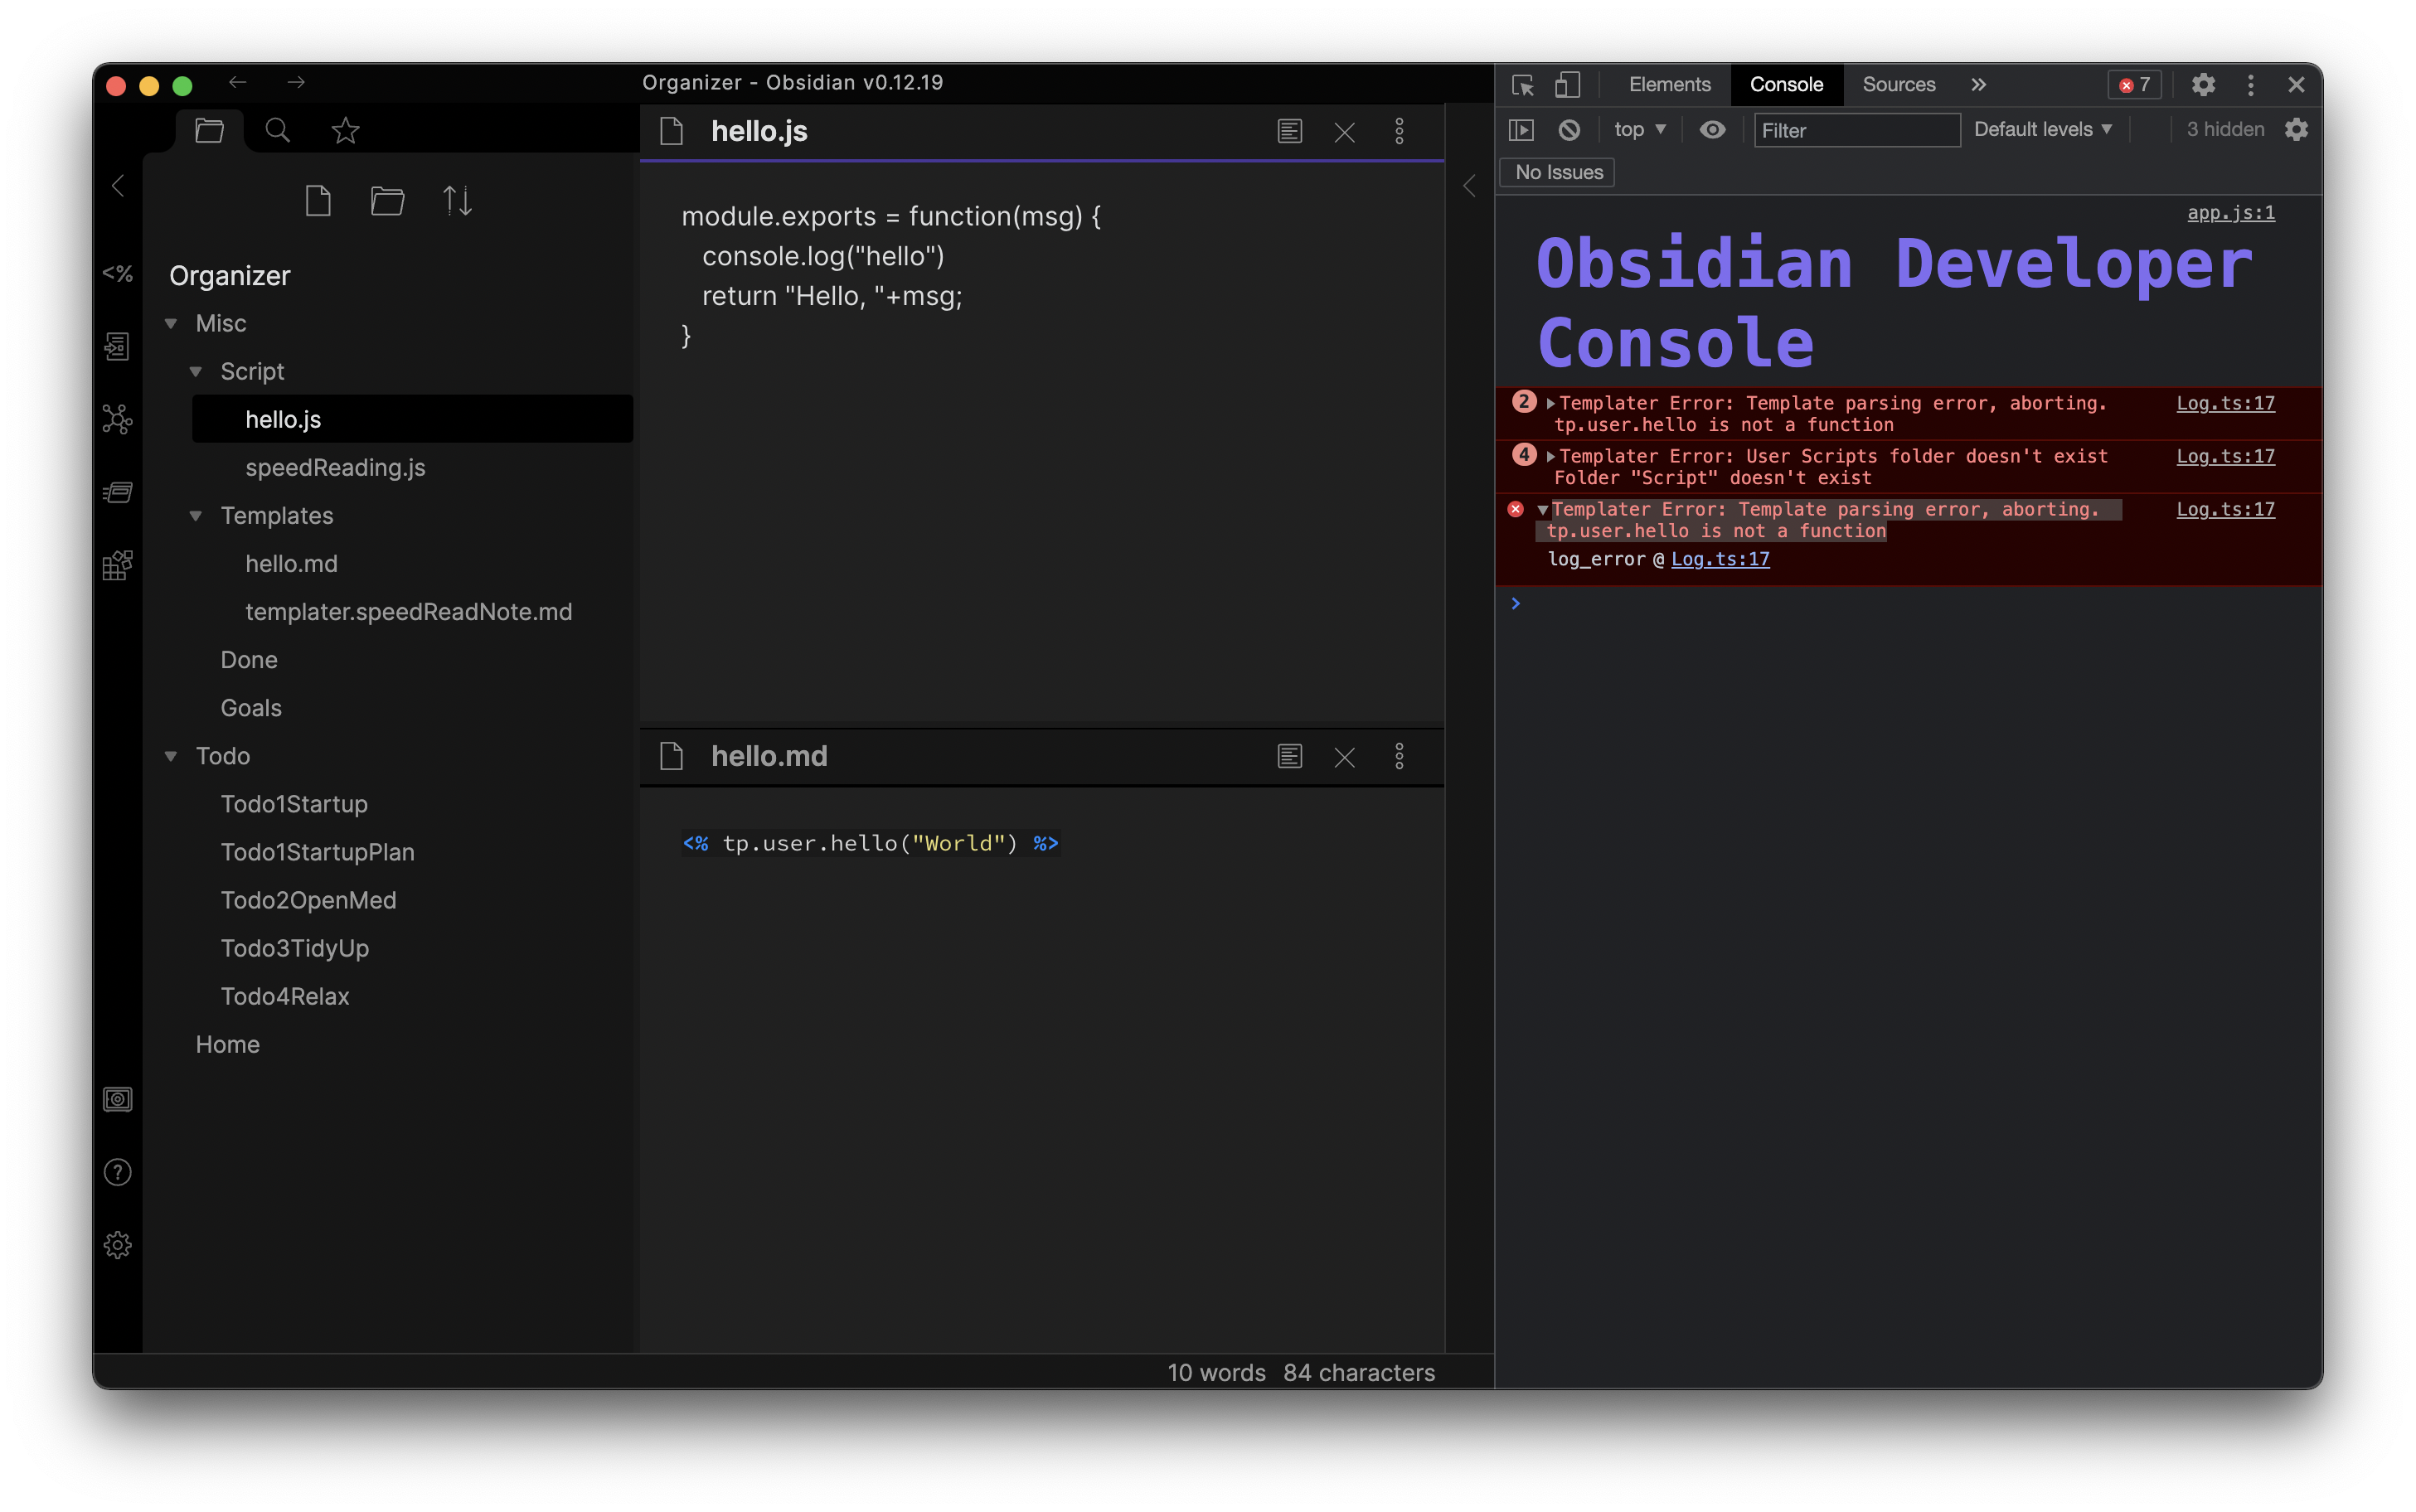Change sort order icon

pyautogui.click(x=458, y=201)
